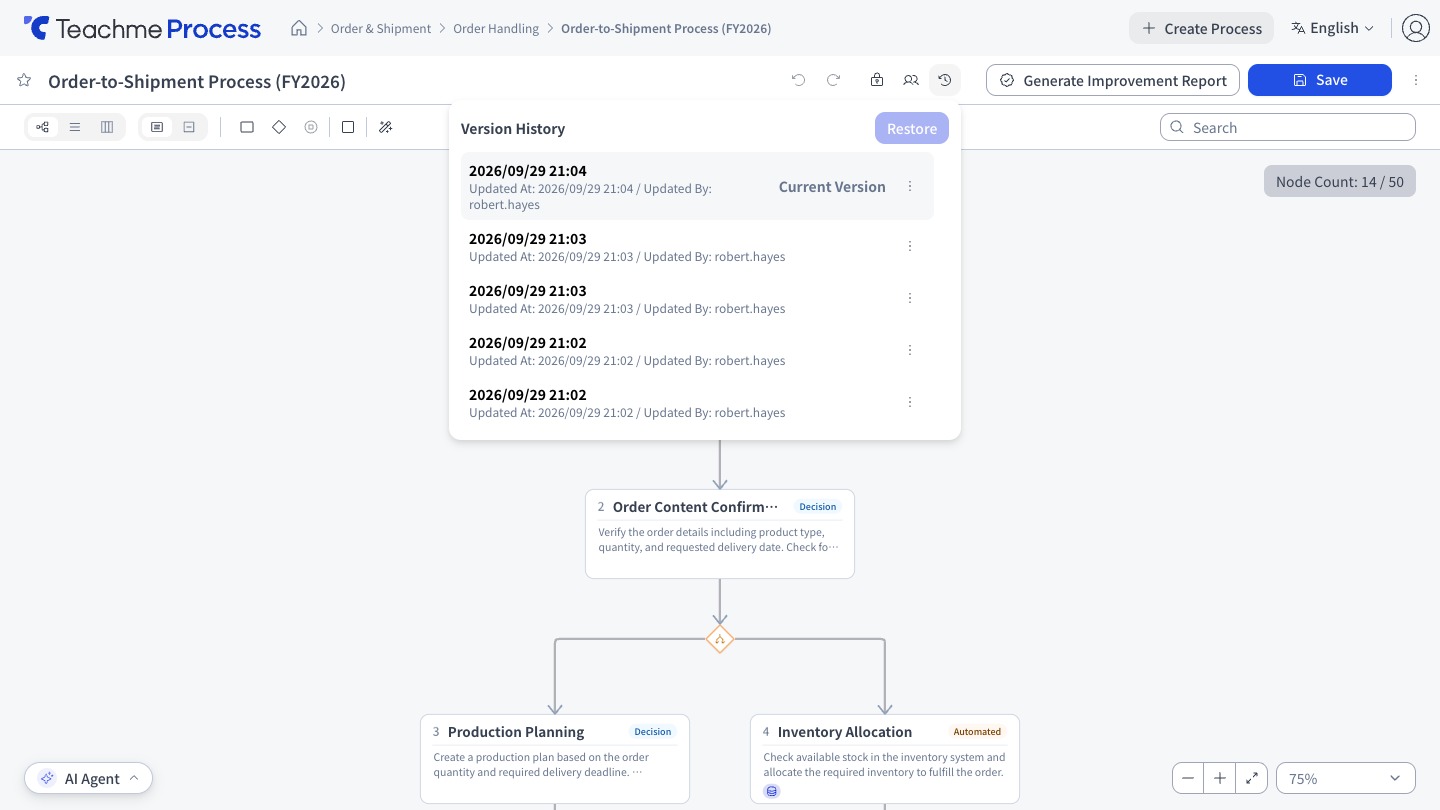Add a rectangle process node
Viewport: 1440px width, 810px height.
point(247,127)
